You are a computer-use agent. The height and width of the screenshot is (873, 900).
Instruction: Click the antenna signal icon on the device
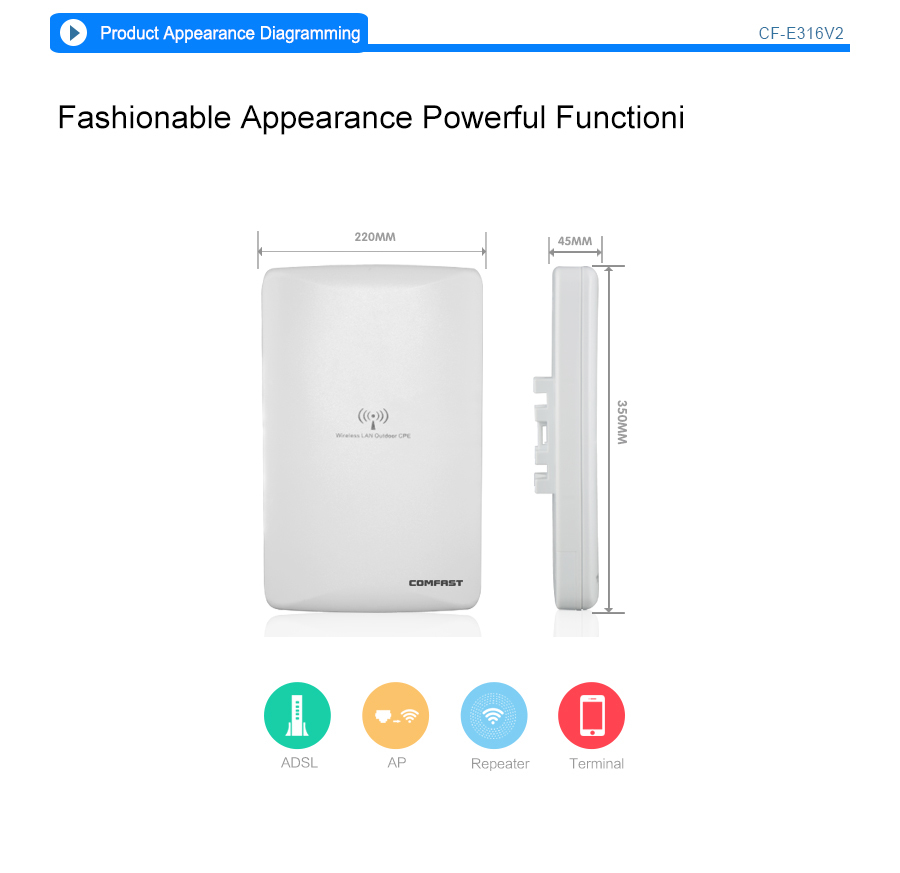[373, 418]
